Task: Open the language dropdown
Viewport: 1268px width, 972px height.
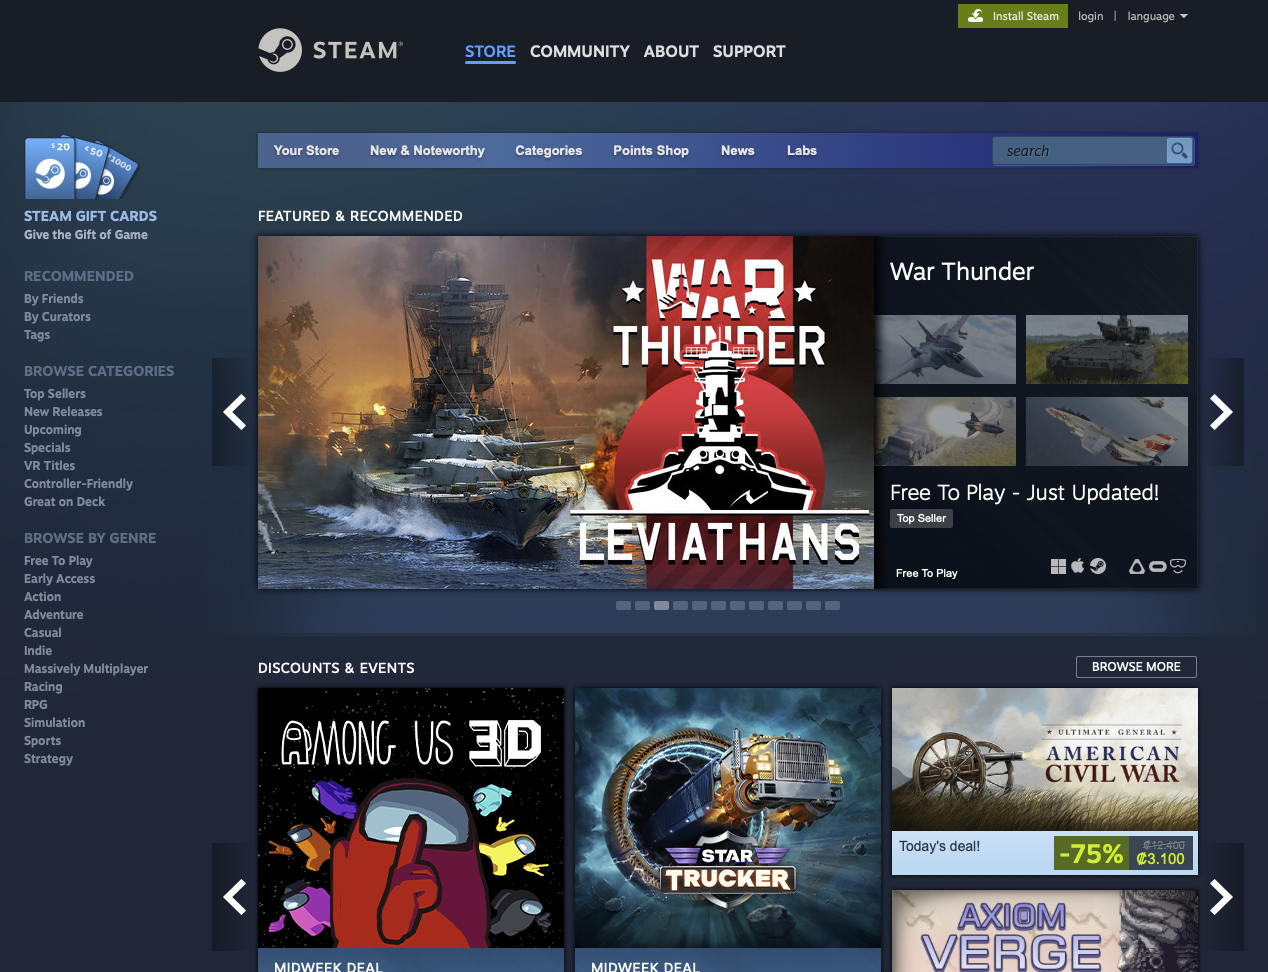Action: coord(1157,16)
